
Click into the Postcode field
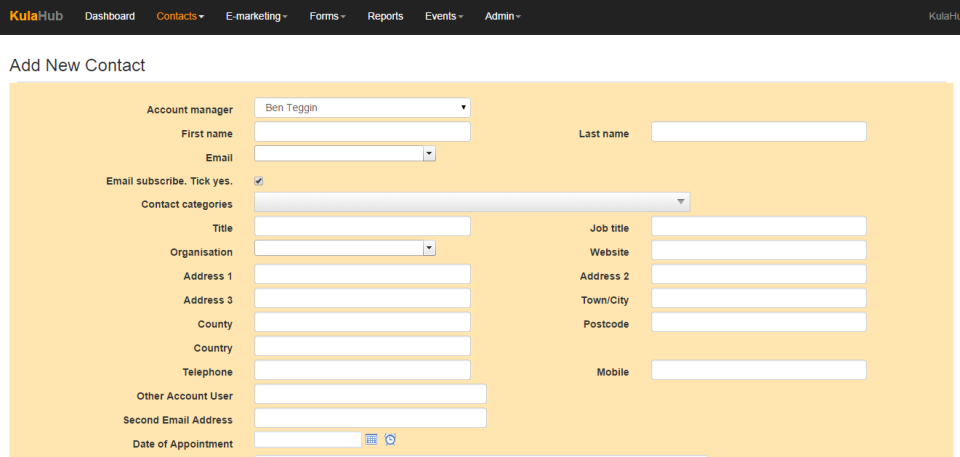point(759,322)
